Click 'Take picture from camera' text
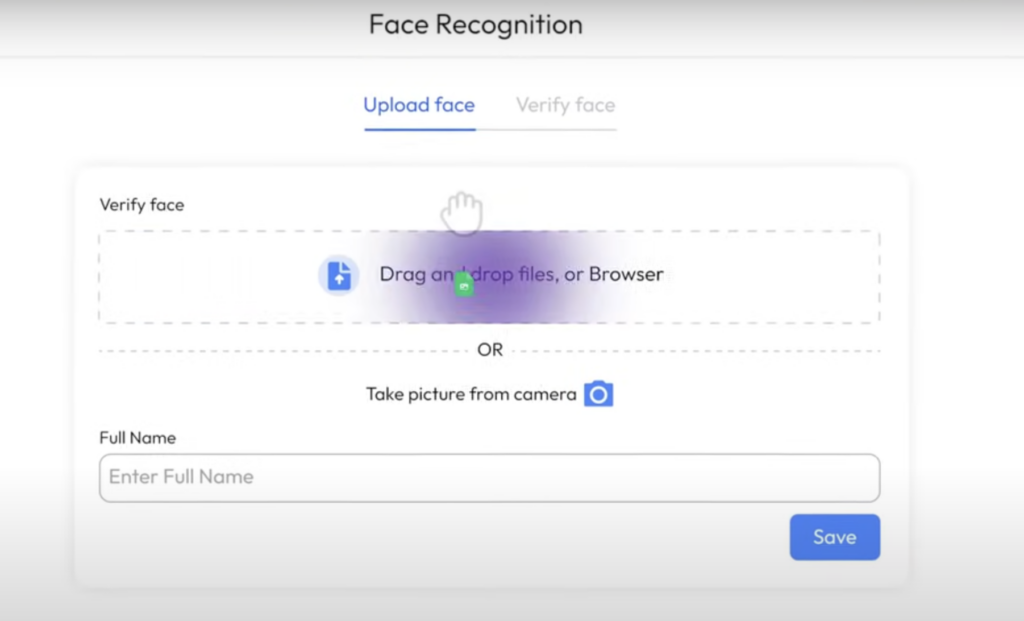Image resolution: width=1024 pixels, height=621 pixels. [471, 394]
